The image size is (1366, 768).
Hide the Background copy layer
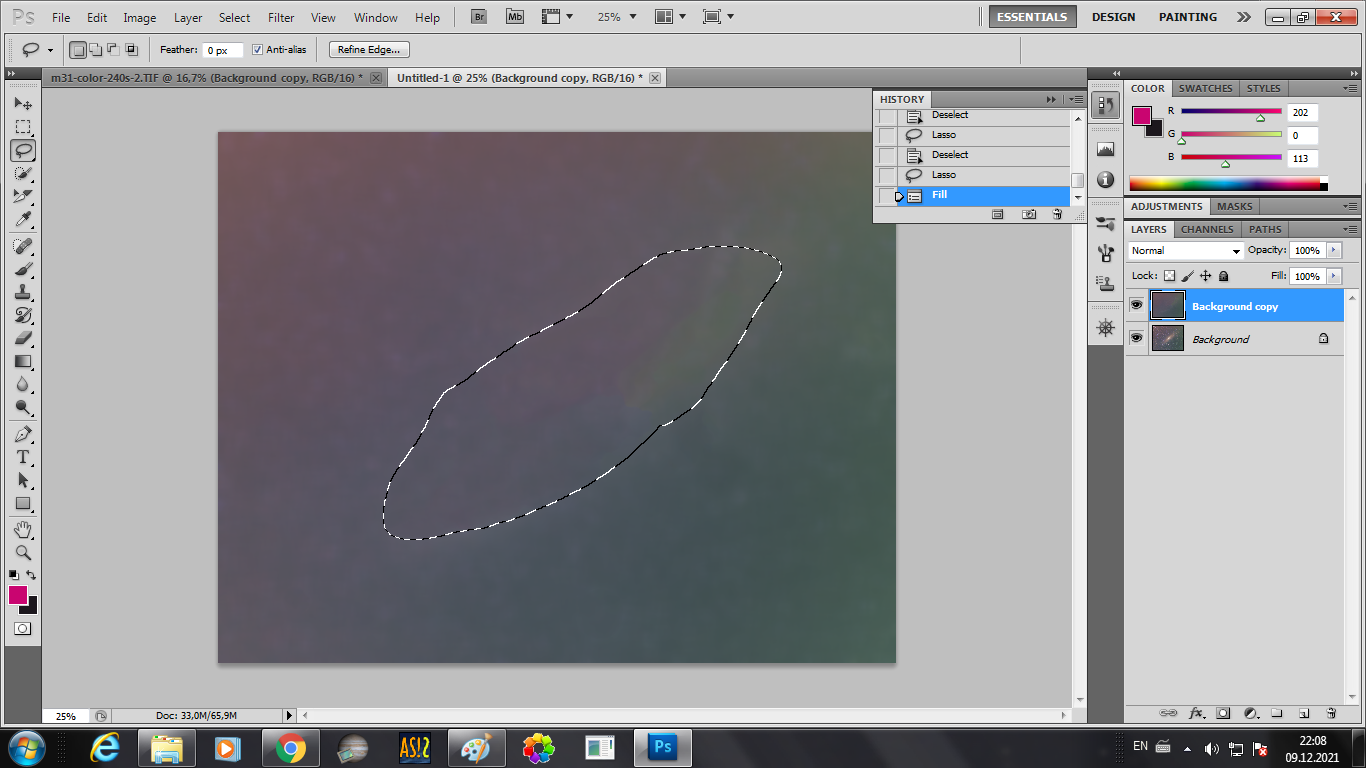(x=1136, y=305)
